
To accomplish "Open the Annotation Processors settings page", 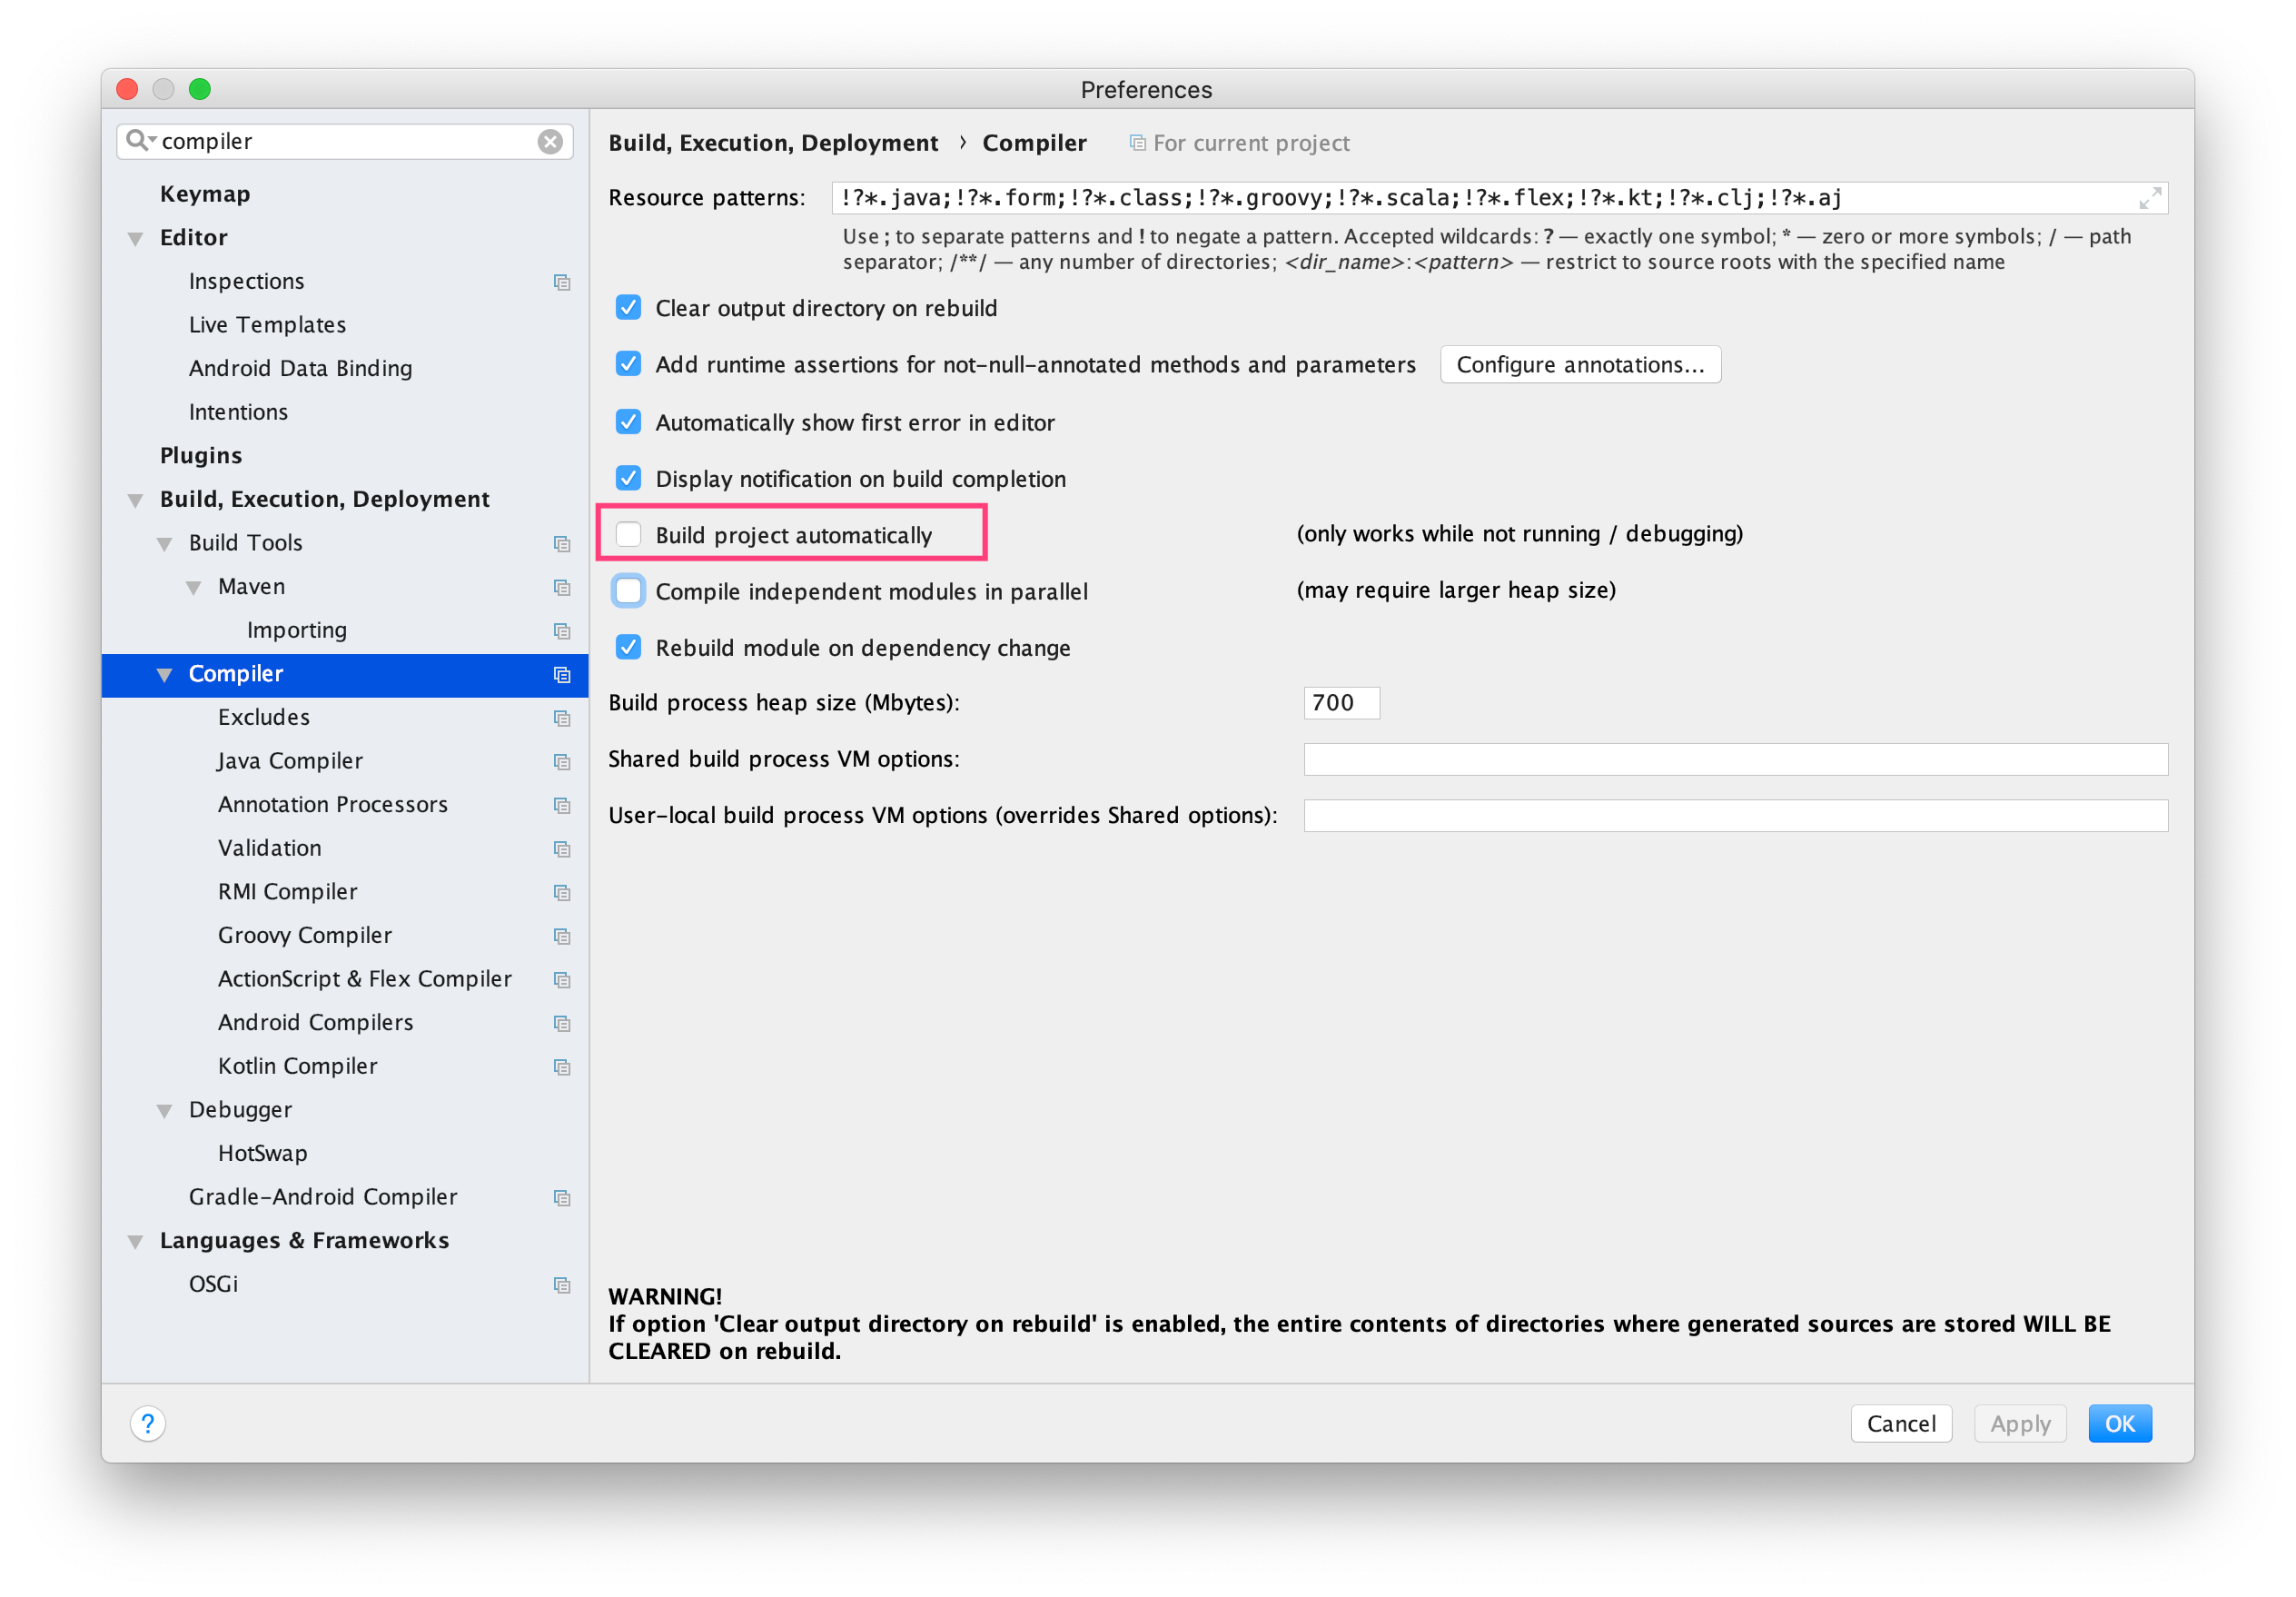I will (332, 804).
